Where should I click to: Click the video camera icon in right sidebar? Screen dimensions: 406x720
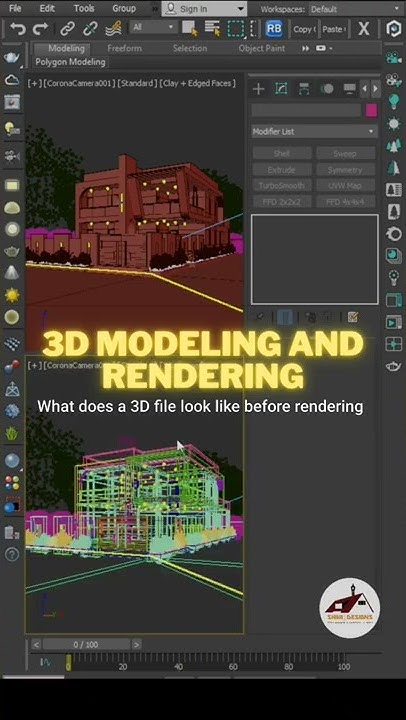(393, 58)
